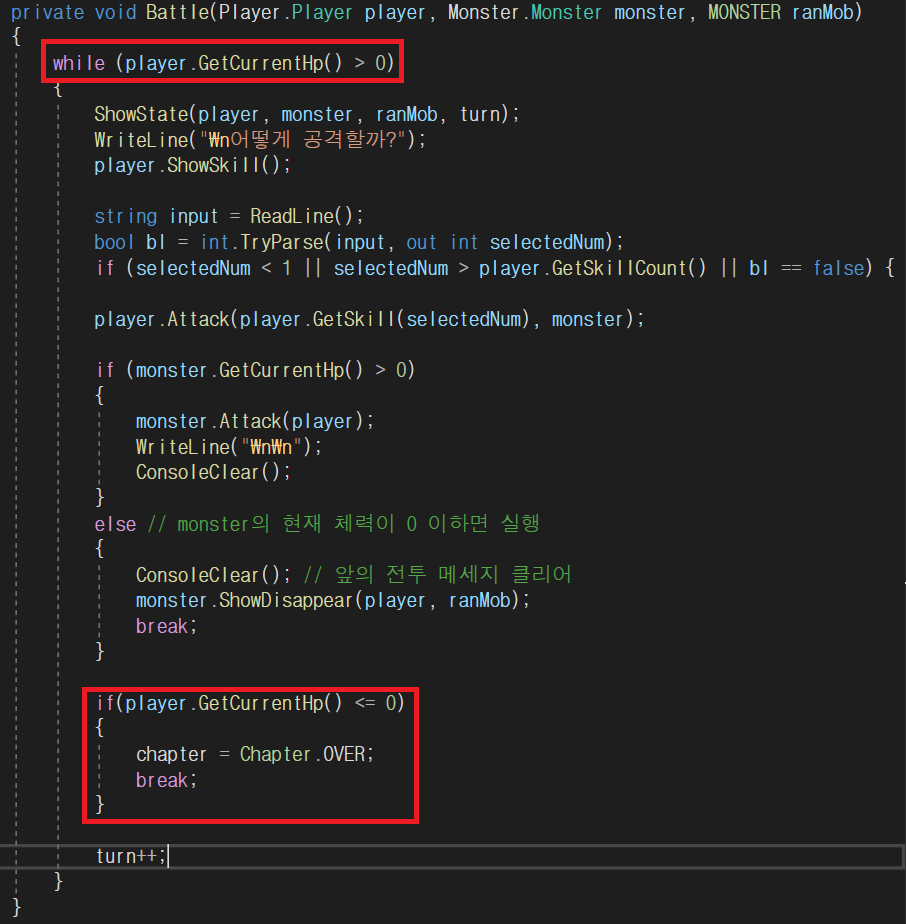The height and width of the screenshot is (924, 906).
Task: Click the else keyword
Action: click(x=115, y=524)
